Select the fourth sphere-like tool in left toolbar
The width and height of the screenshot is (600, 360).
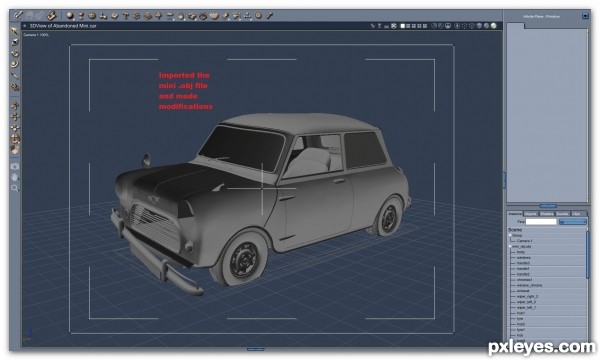15,64
